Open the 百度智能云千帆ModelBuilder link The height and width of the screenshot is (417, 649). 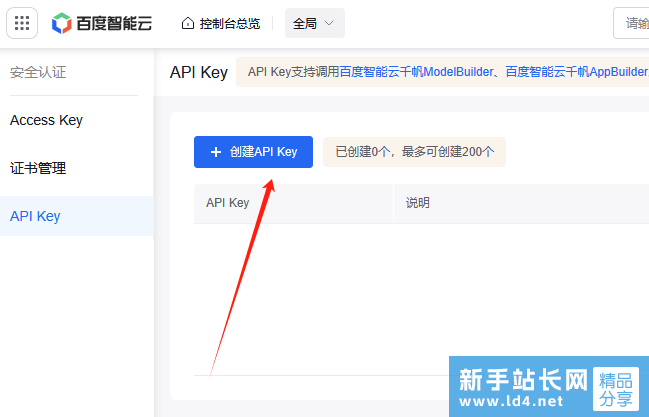point(416,72)
